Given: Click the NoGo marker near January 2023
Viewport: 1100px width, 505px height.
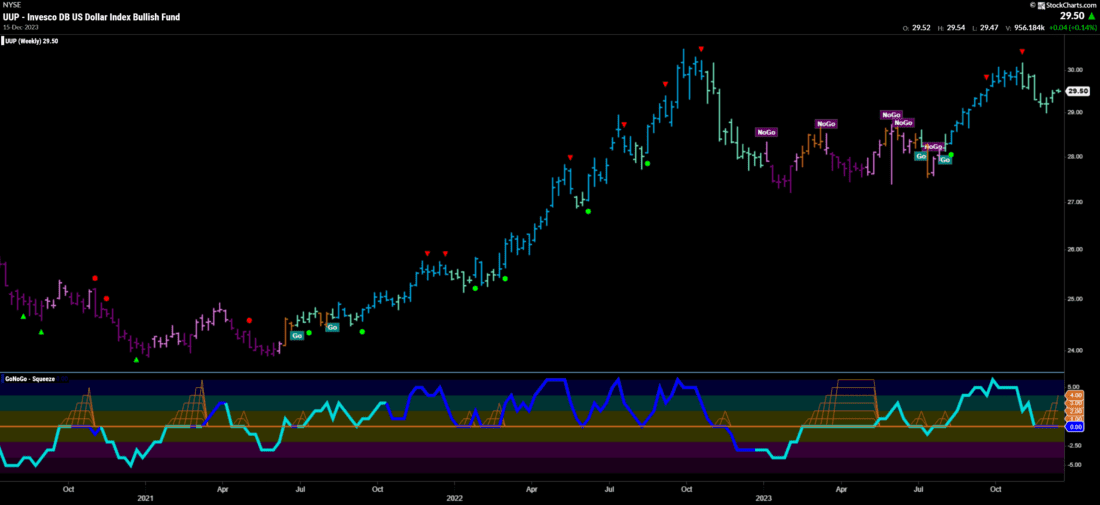Looking at the screenshot, I should pyautogui.click(x=766, y=132).
